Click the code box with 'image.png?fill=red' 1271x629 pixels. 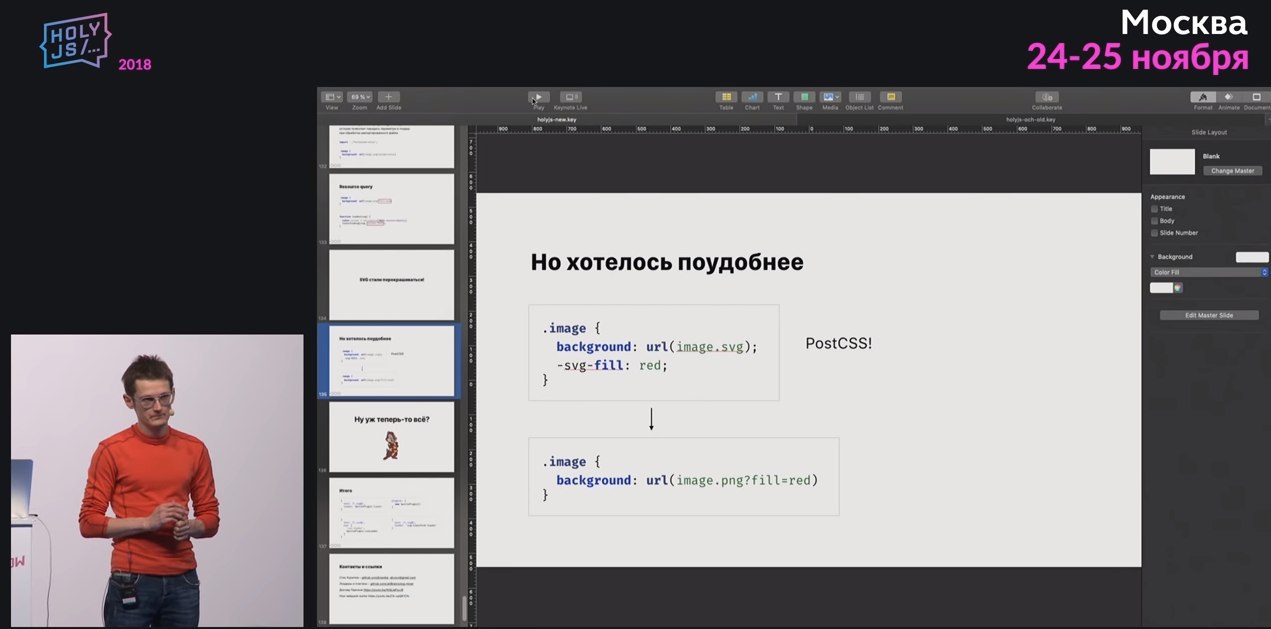point(684,476)
